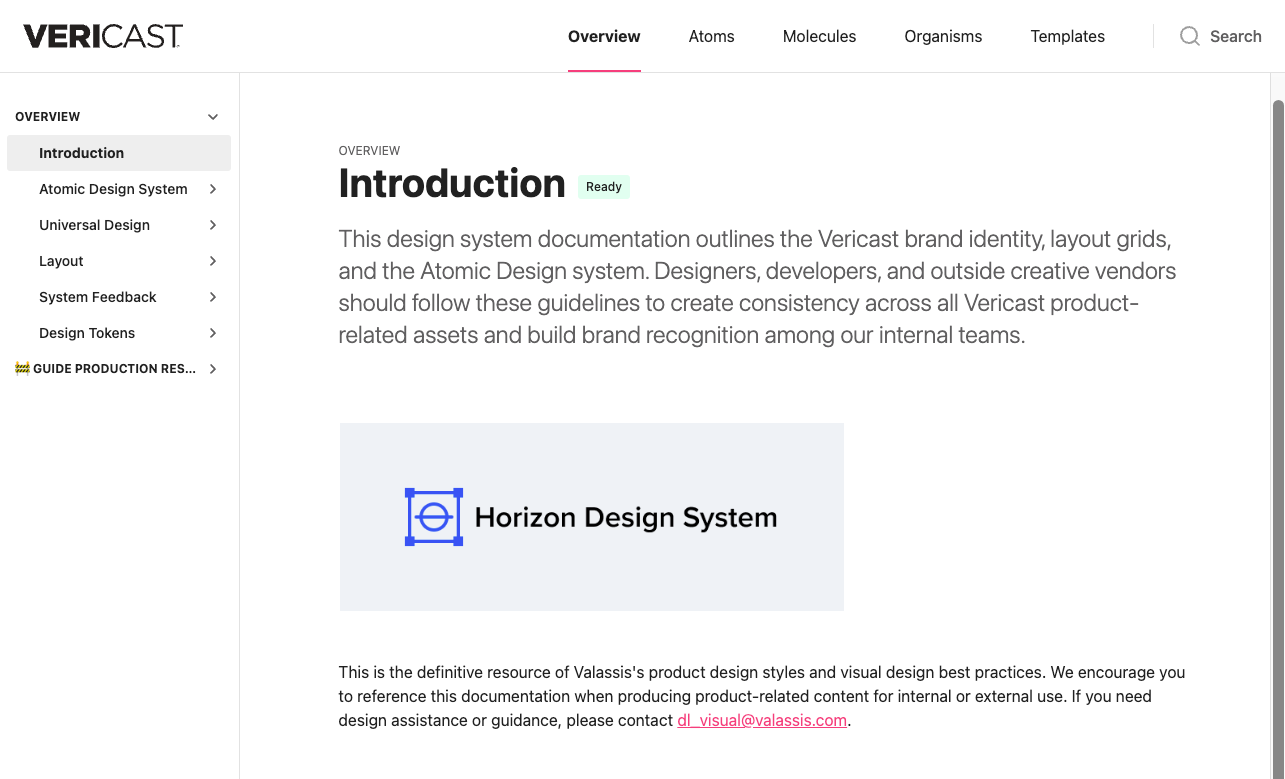The width and height of the screenshot is (1285, 779).
Task: Open the Organisms tab
Action: (x=944, y=36)
